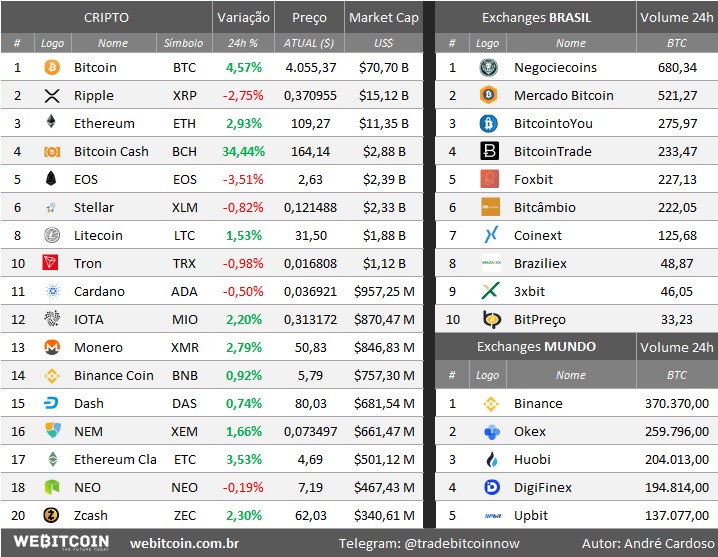Click the Foxbit name cell
Viewport: 718px width, 557px height.
pos(533,179)
